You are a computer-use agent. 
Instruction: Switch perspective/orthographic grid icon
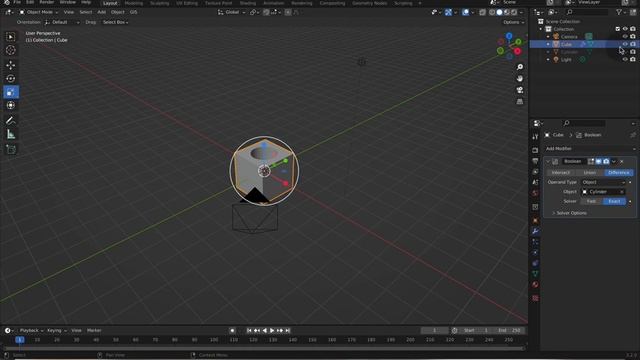click(x=520, y=101)
